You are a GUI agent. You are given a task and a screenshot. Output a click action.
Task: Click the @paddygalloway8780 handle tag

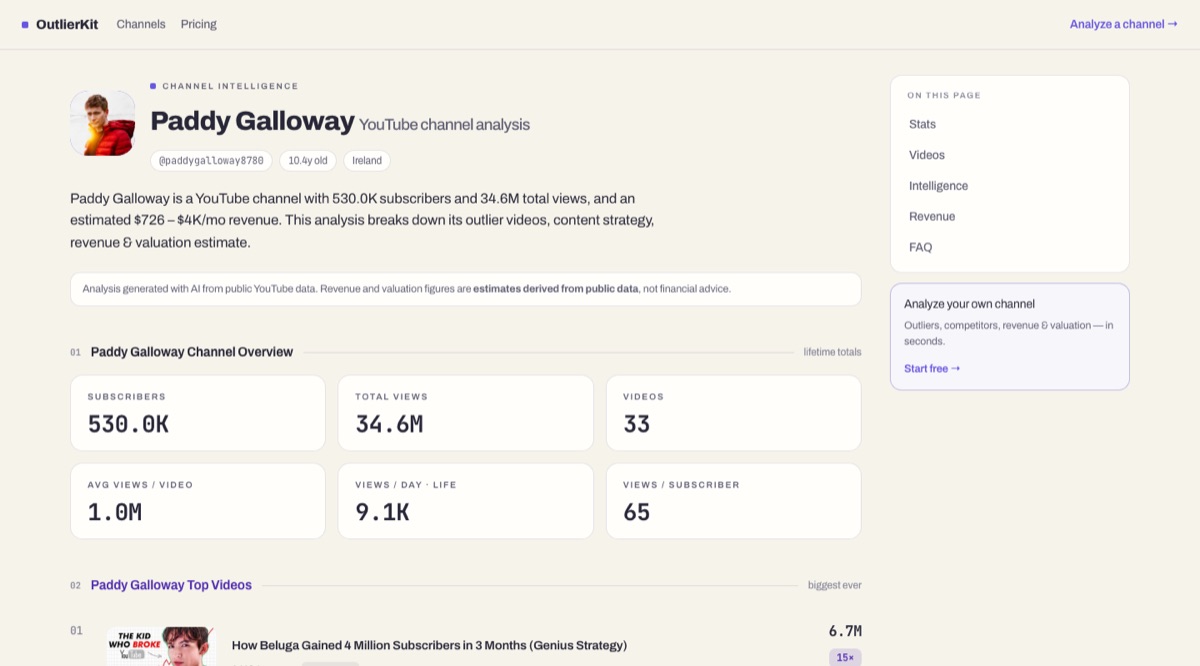(x=211, y=160)
